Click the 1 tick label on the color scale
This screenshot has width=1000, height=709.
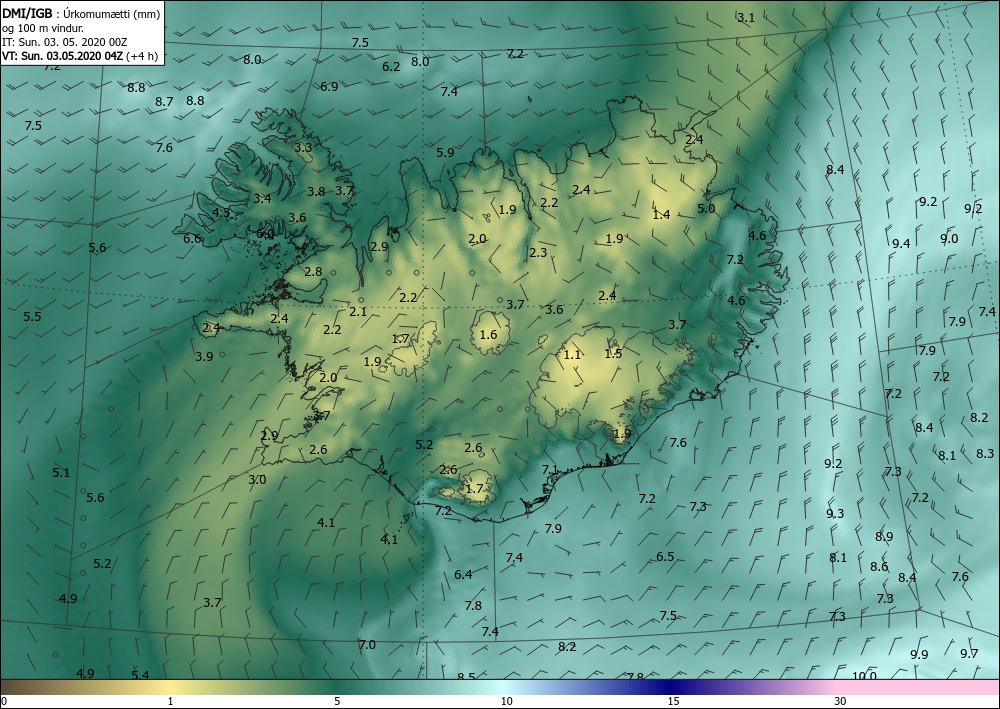[170, 701]
